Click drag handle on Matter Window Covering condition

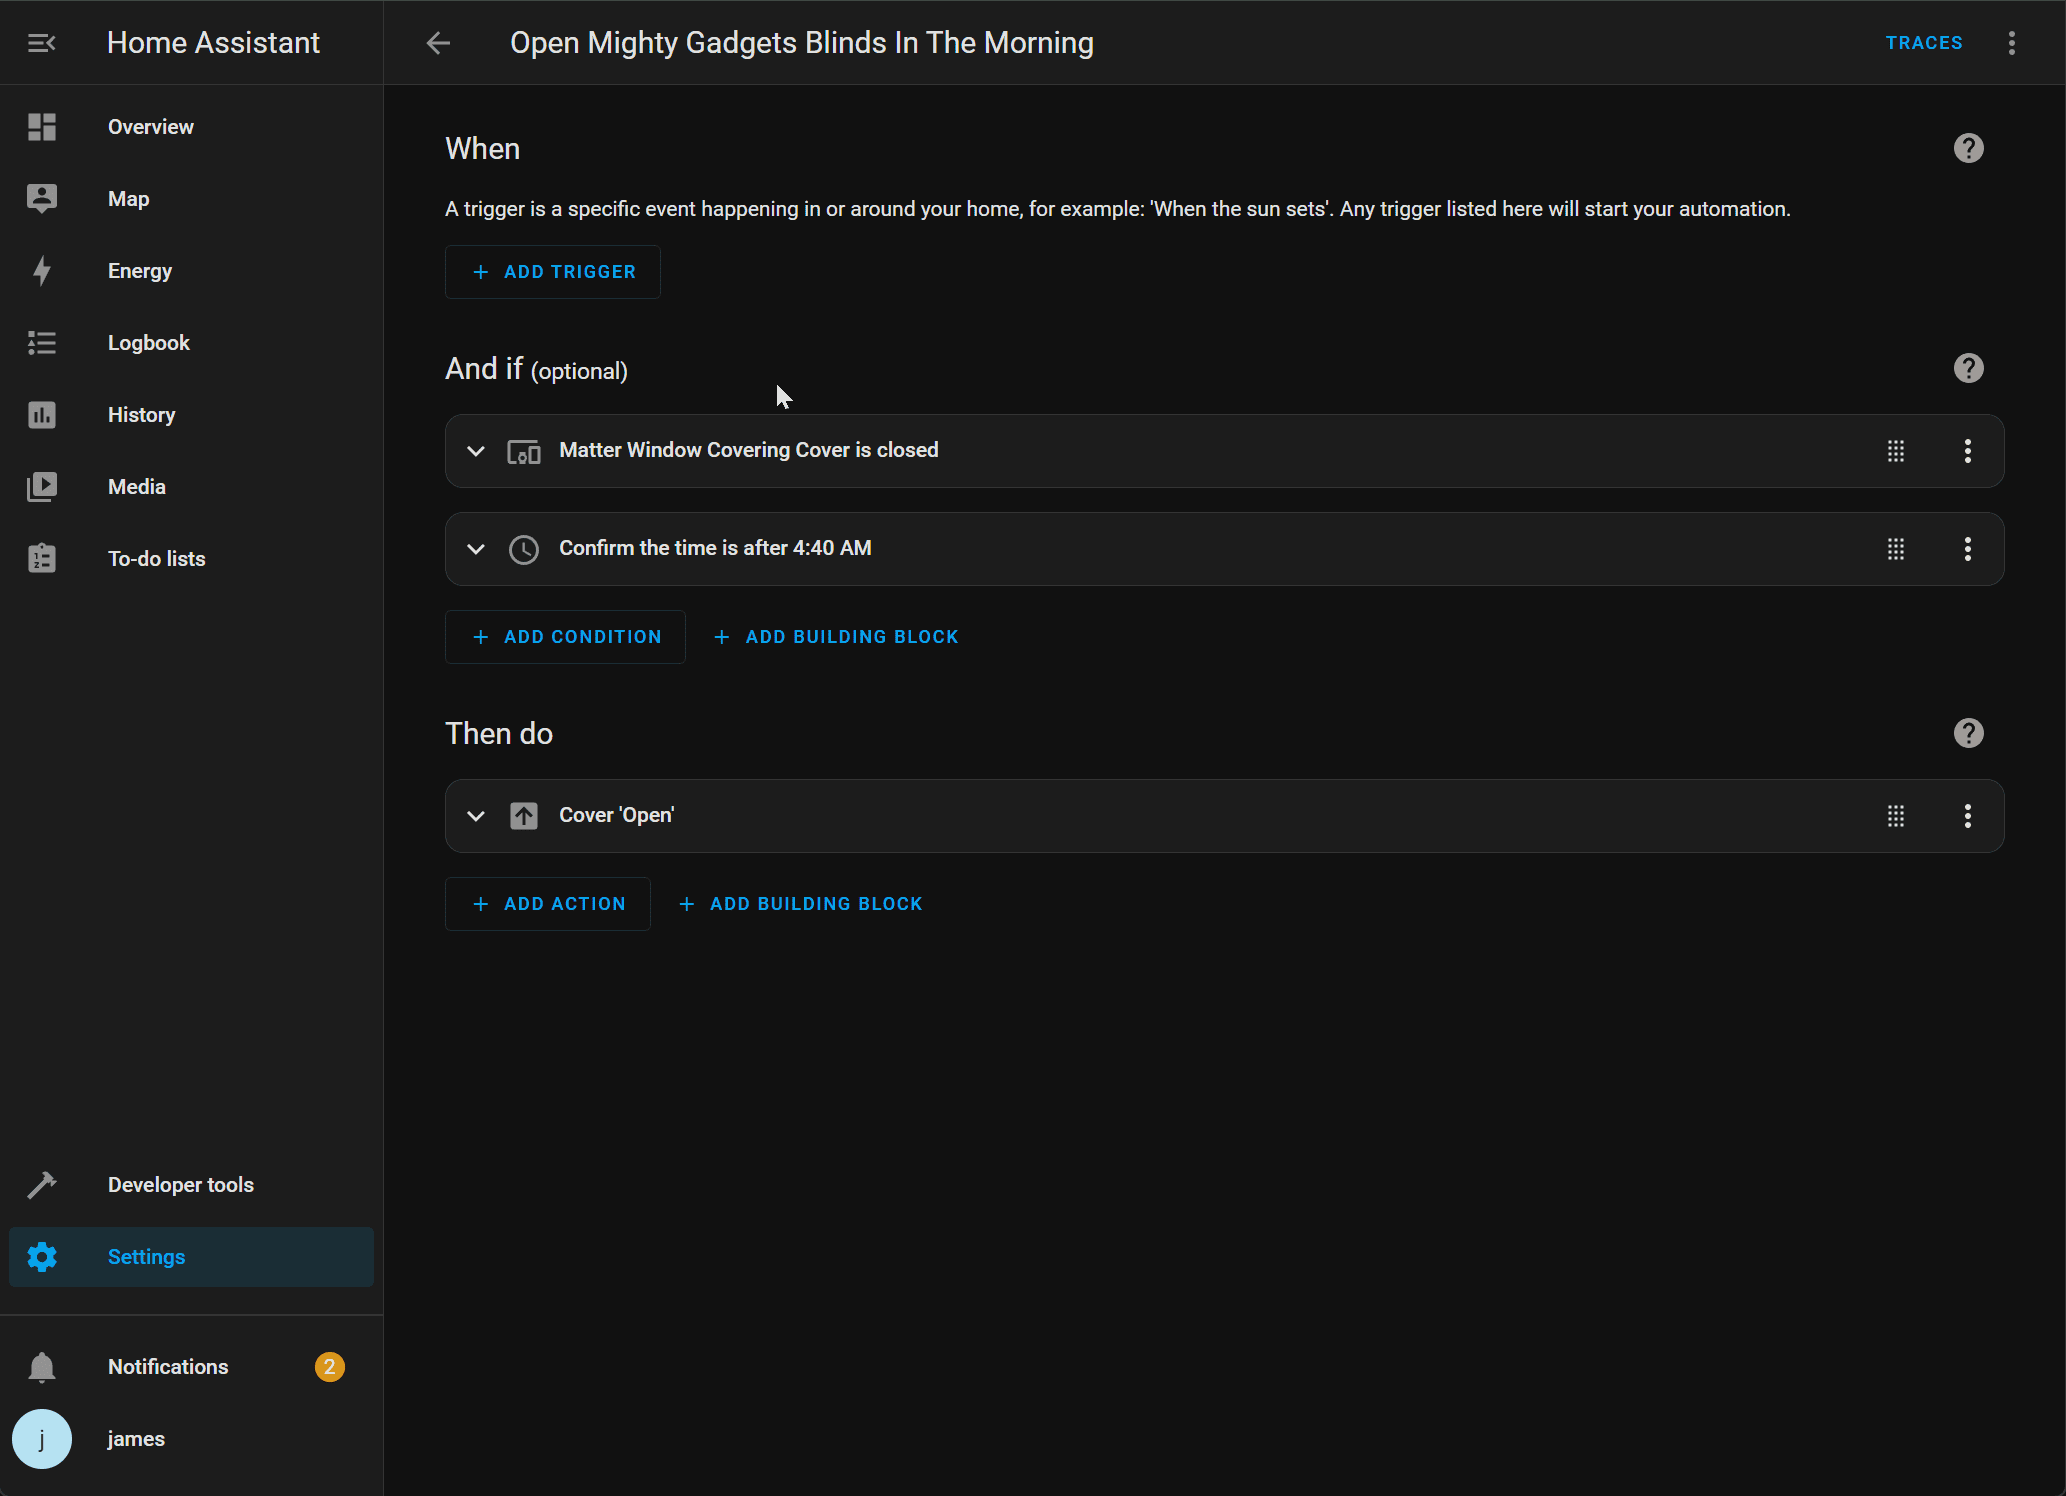(1895, 451)
